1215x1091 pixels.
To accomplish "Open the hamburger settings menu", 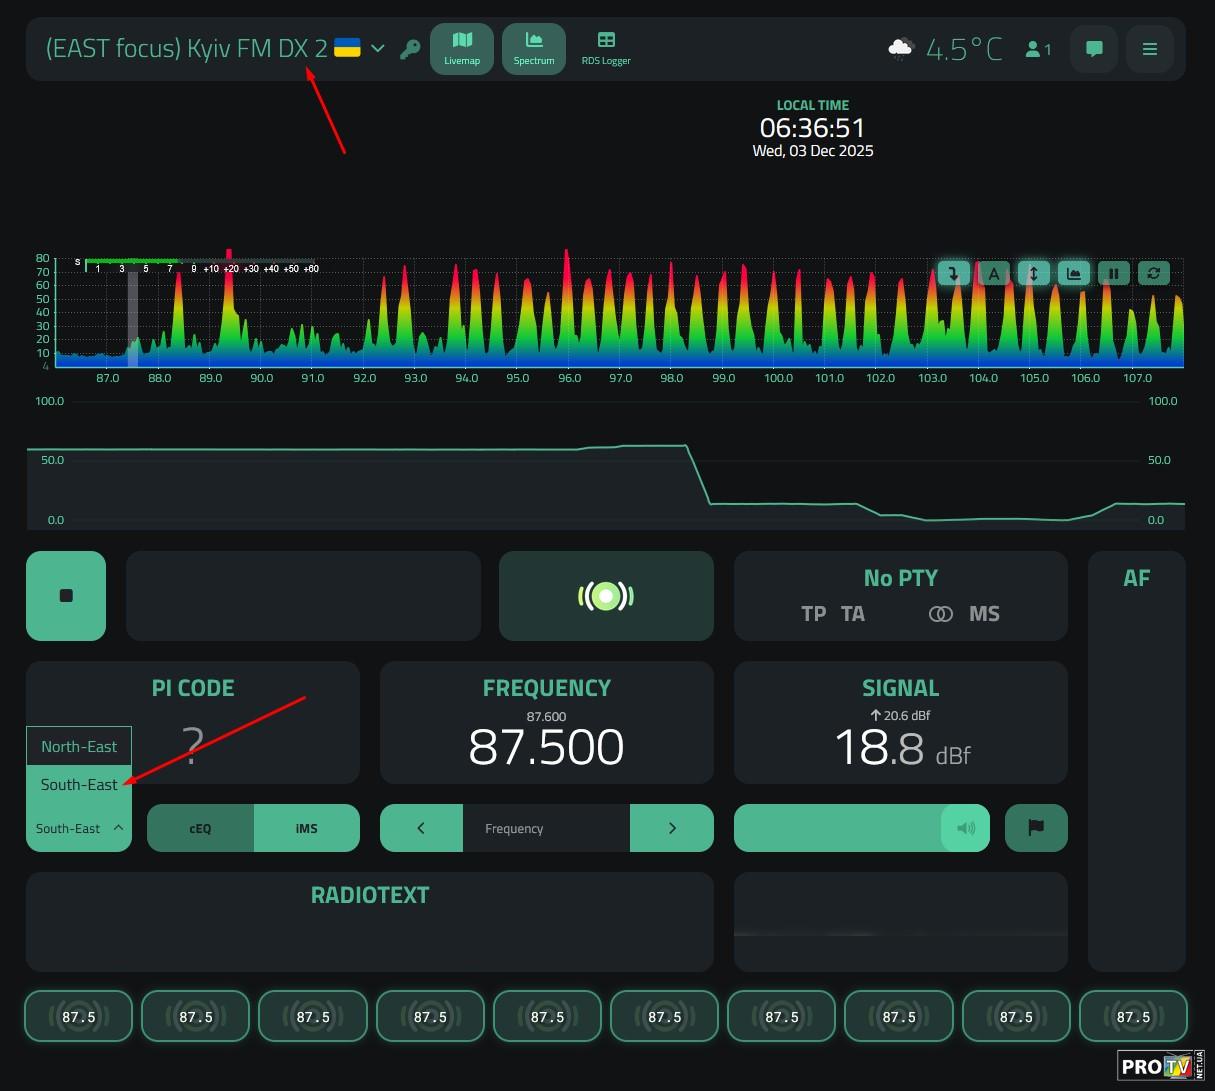I will [x=1150, y=49].
